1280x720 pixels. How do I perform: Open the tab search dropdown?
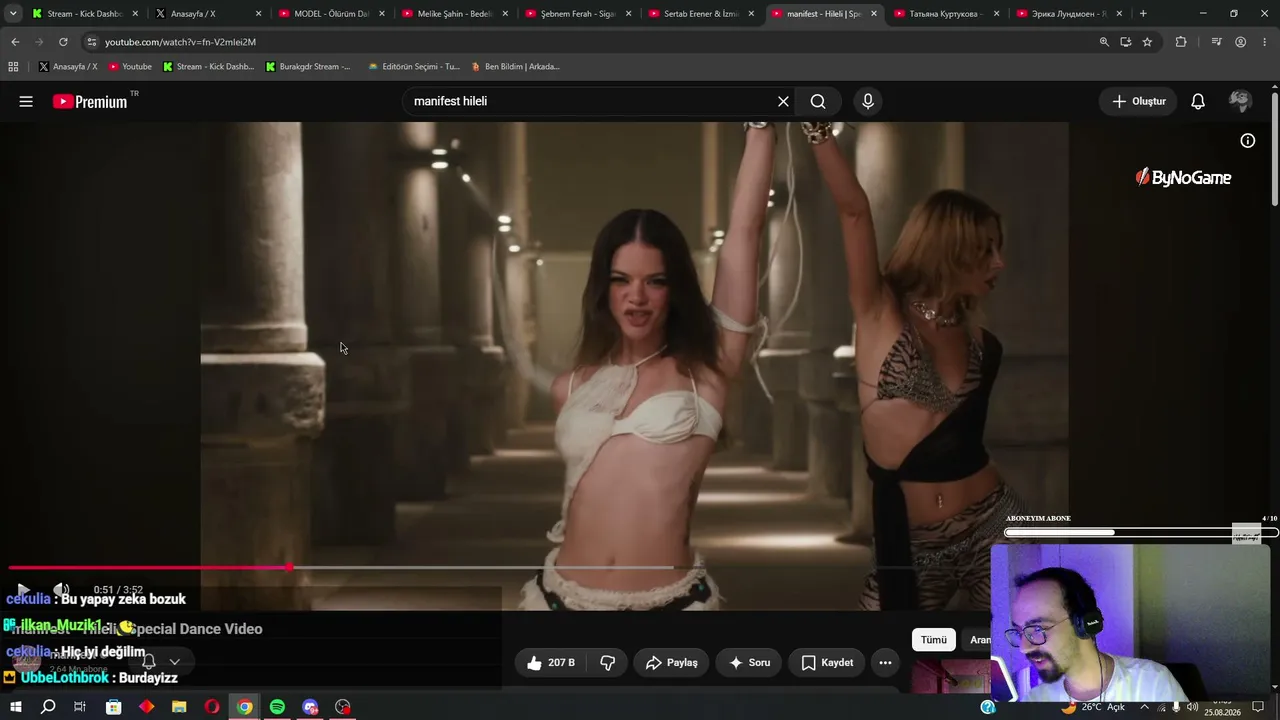13,14
